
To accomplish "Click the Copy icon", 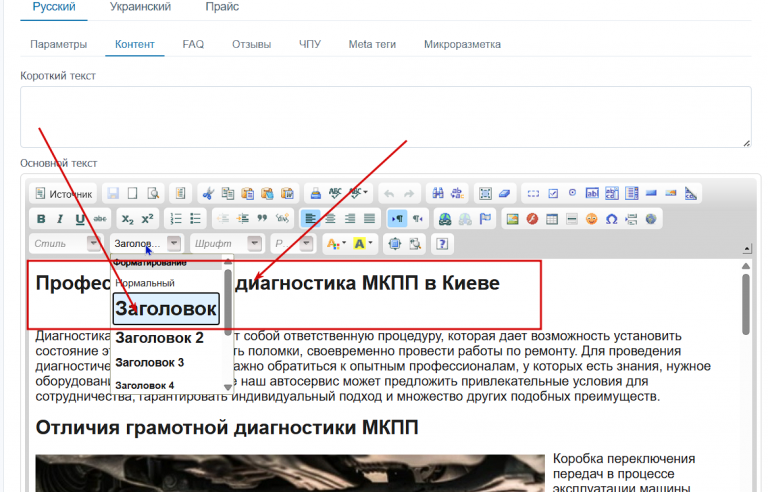I will click(x=228, y=194).
